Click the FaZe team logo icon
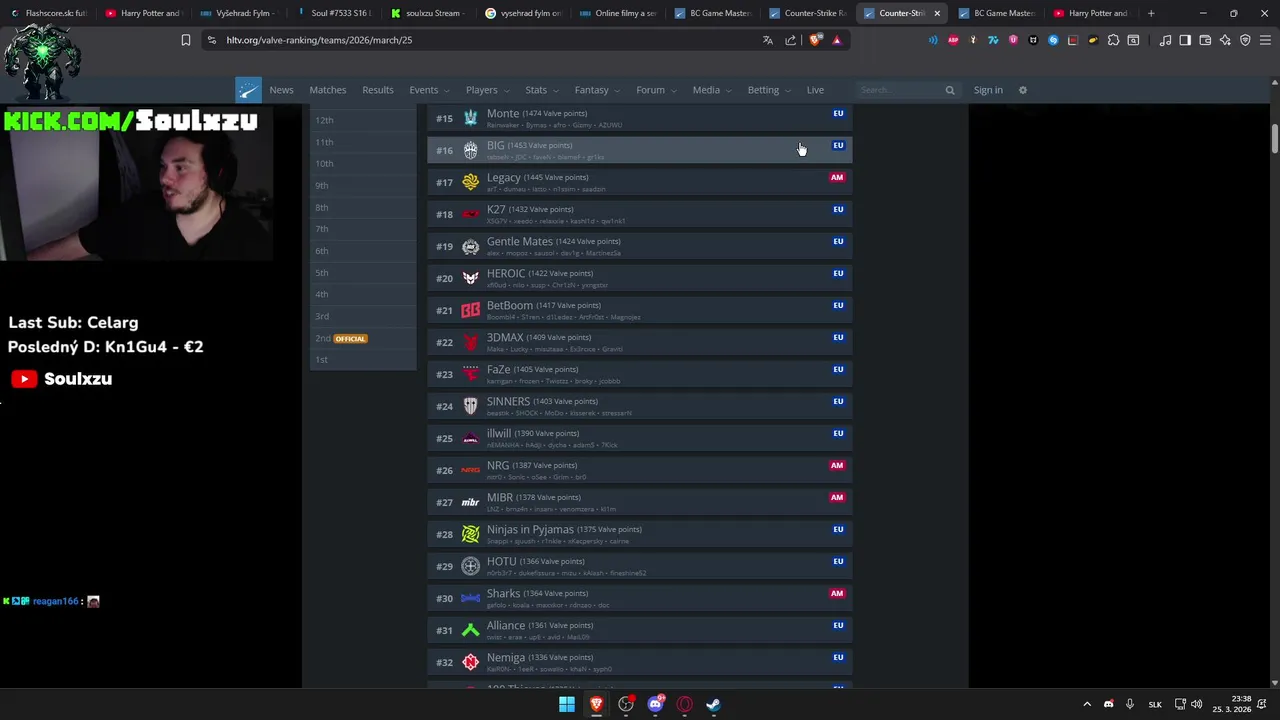The width and height of the screenshot is (1280, 720). coord(470,374)
